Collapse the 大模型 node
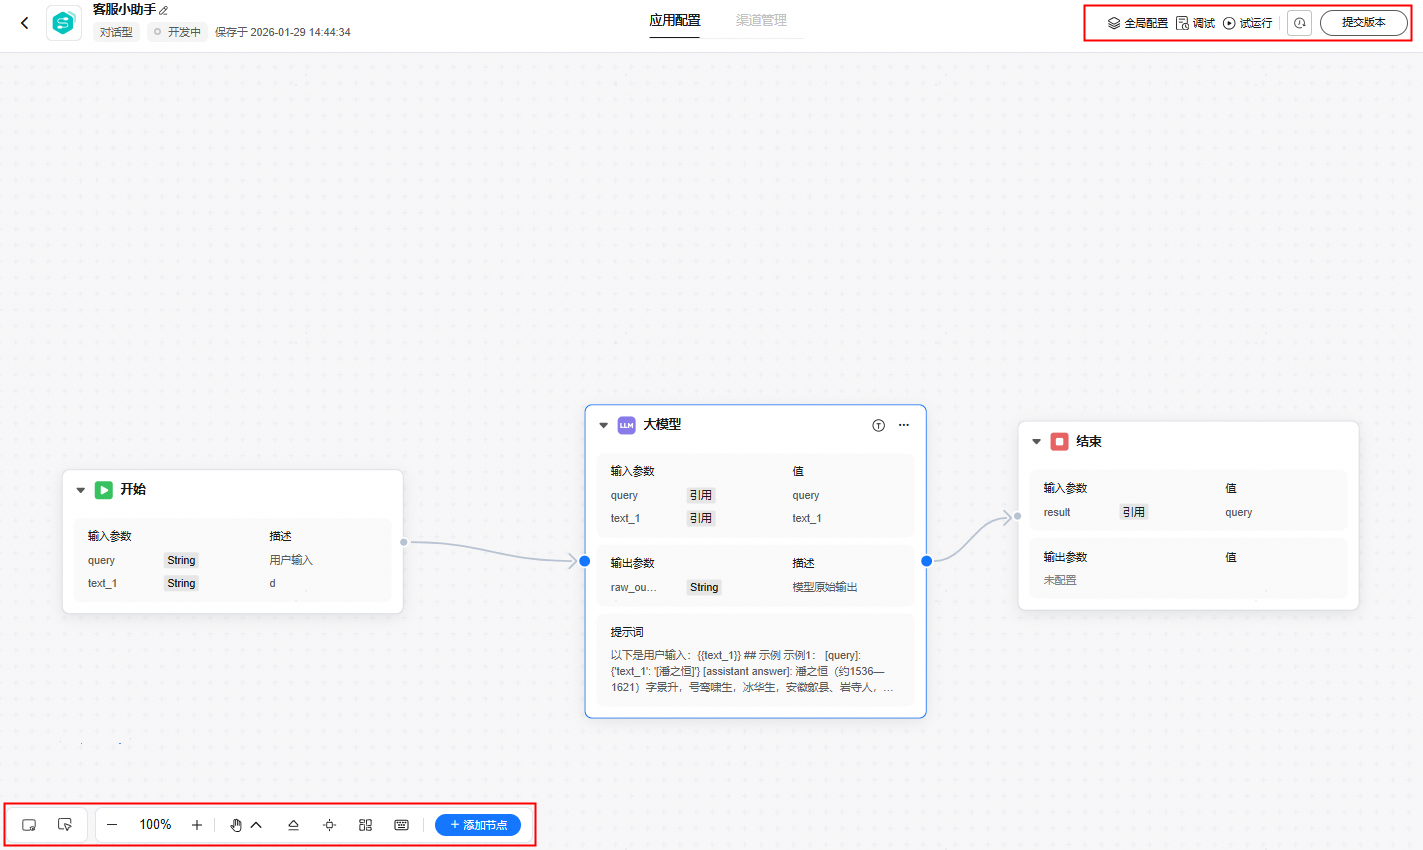 (x=603, y=425)
